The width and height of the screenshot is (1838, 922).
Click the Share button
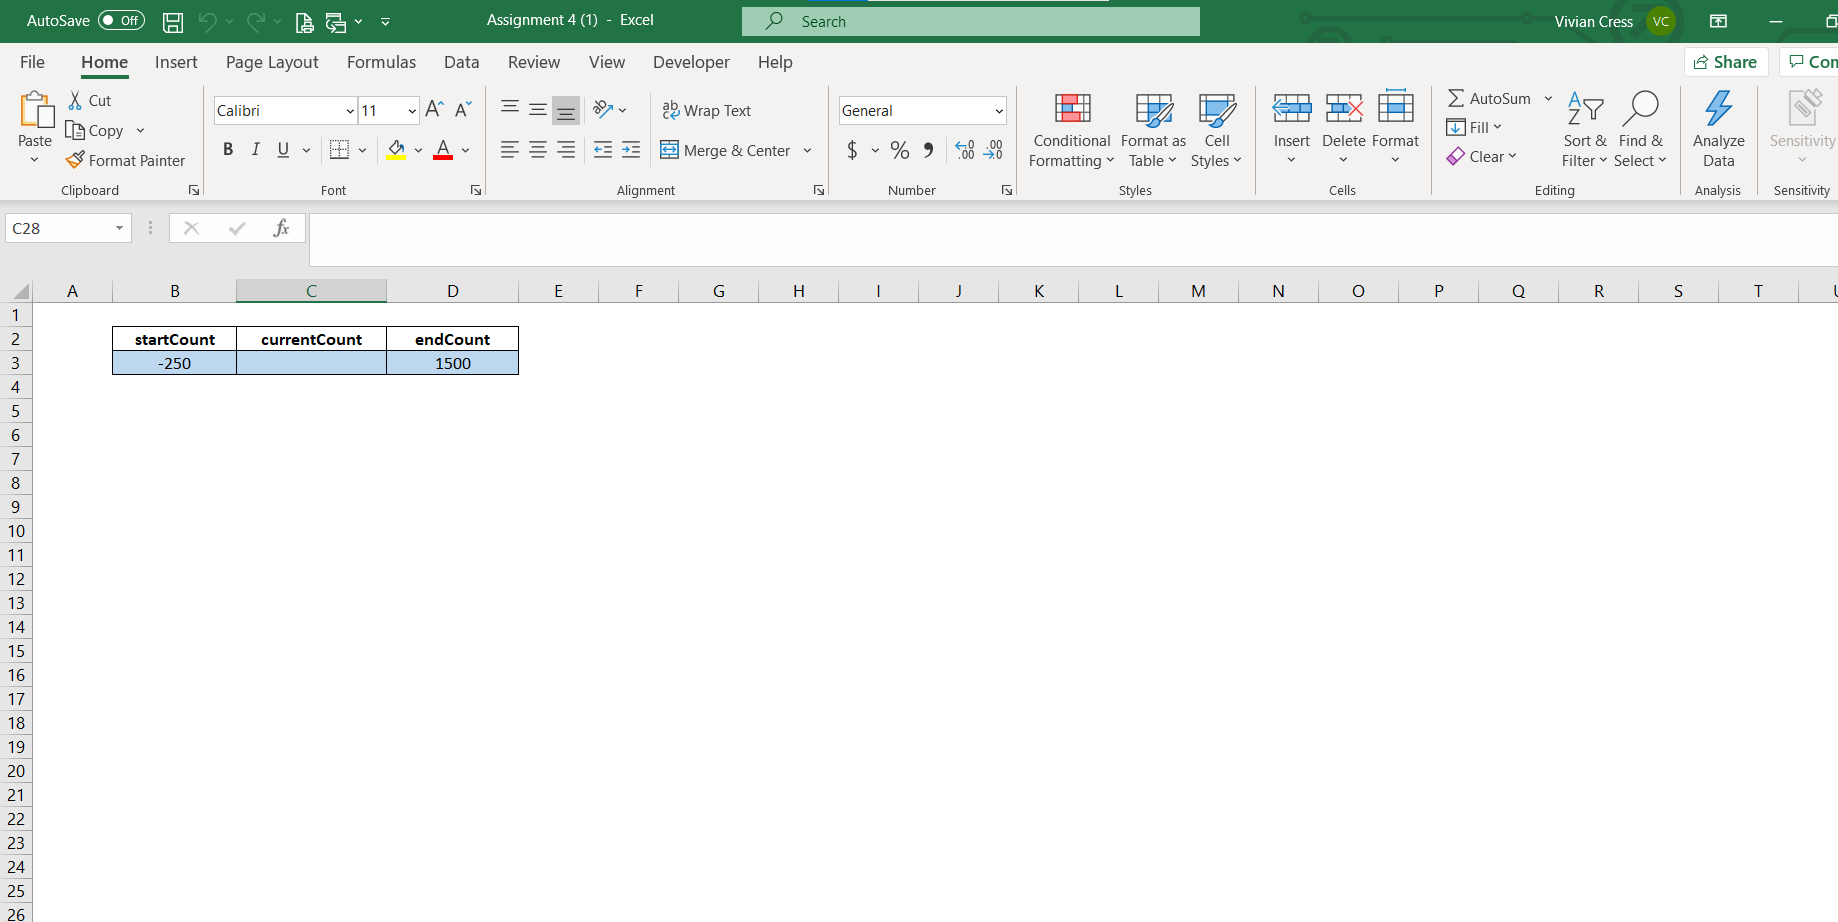1726,61
